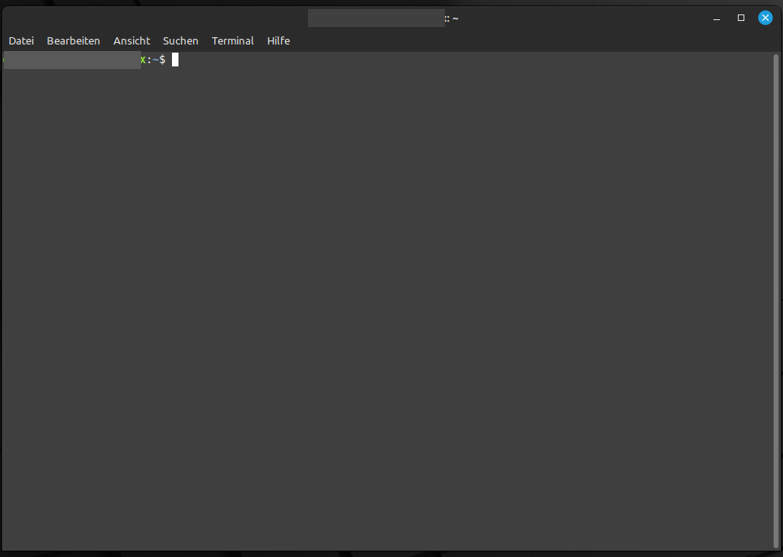
Task: Show the Terminal menu options
Action: coord(232,41)
